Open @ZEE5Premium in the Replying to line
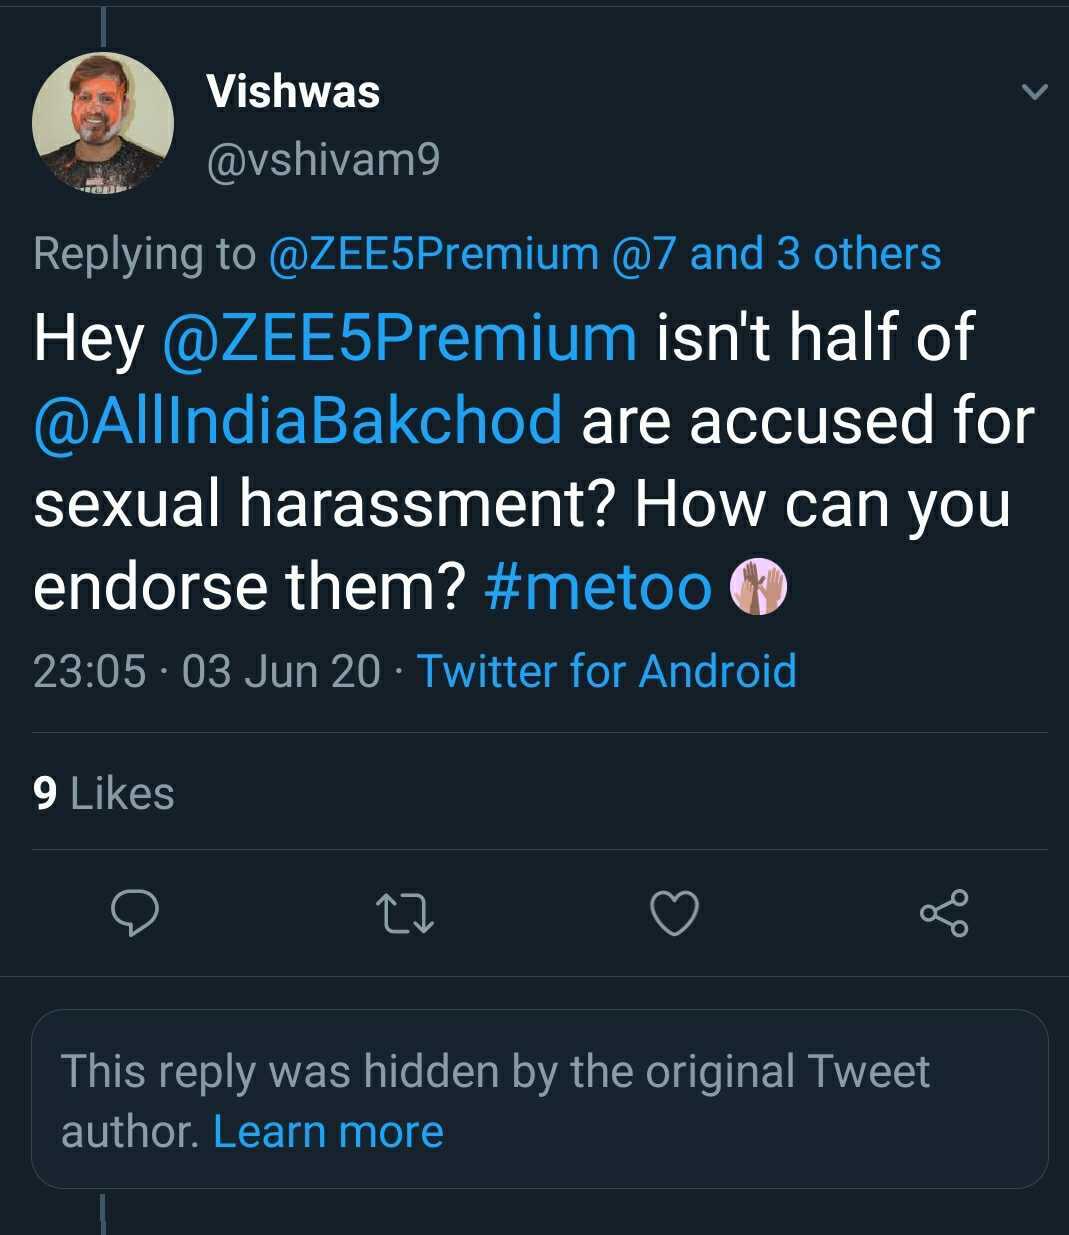The image size is (1069, 1235). tap(433, 254)
